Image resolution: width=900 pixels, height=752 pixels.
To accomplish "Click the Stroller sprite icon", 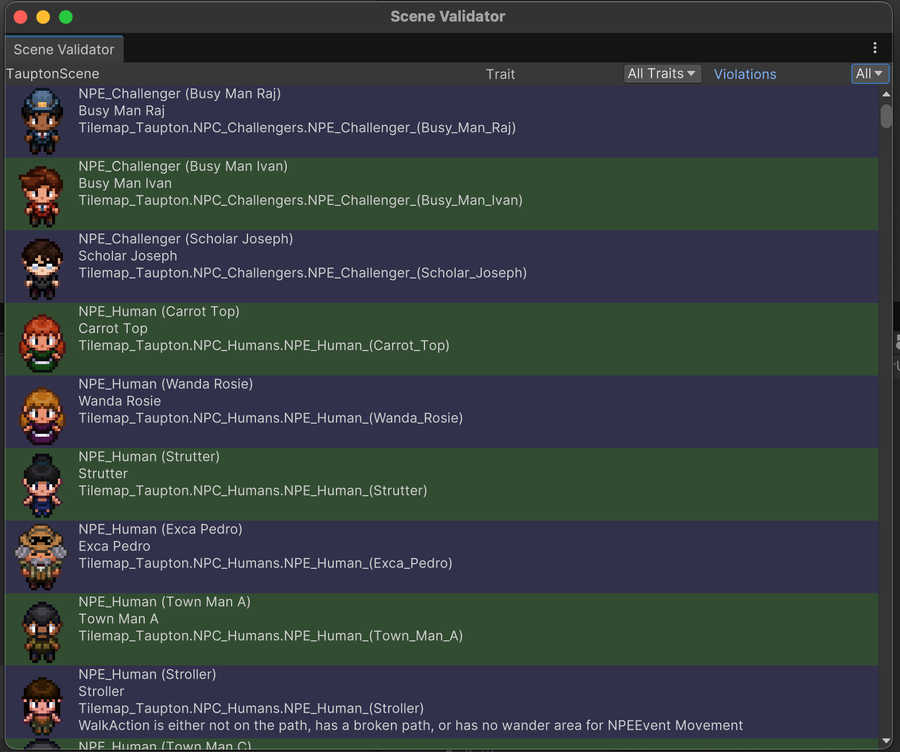I will (x=41, y=706).
